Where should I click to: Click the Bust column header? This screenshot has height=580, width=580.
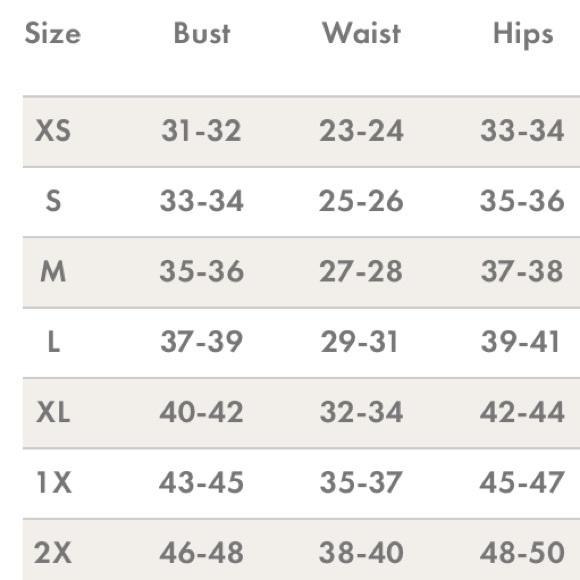[202, 33]
